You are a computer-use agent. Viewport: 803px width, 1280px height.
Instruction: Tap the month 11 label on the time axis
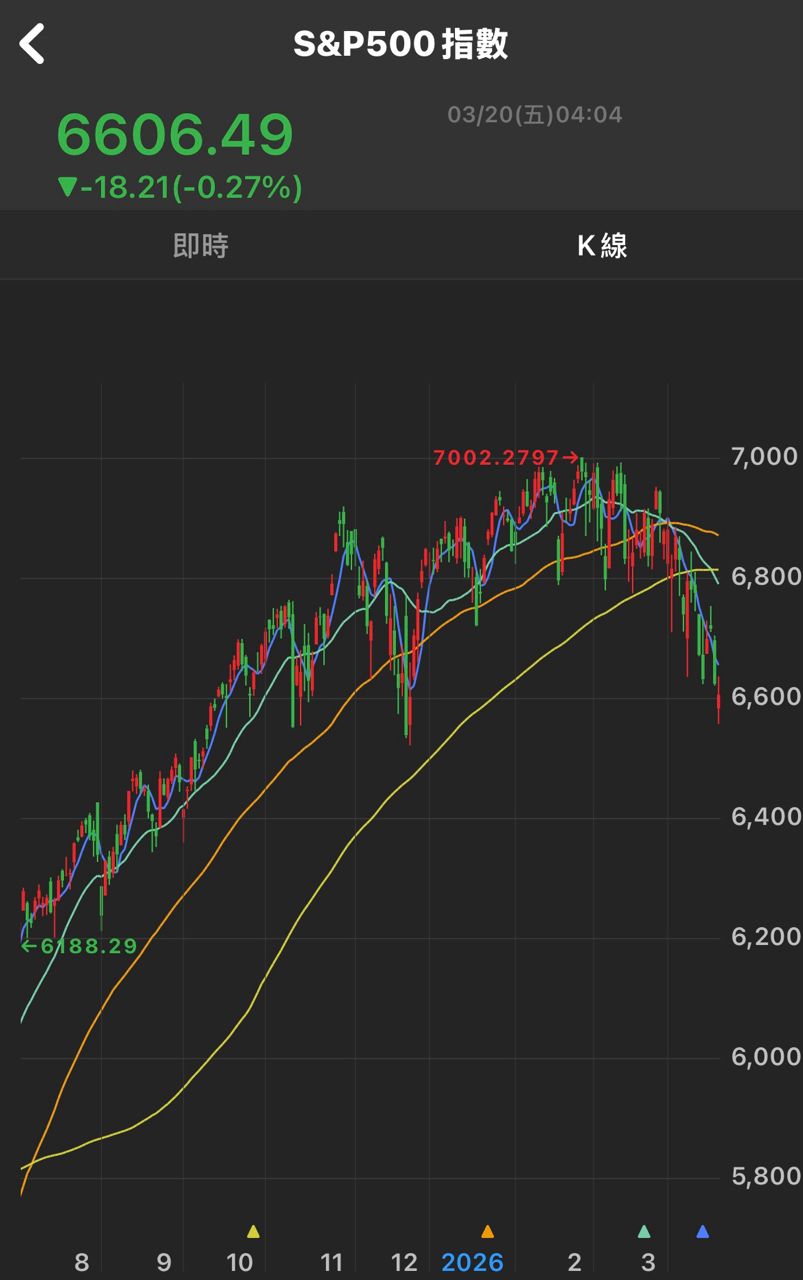[331, 1262]
